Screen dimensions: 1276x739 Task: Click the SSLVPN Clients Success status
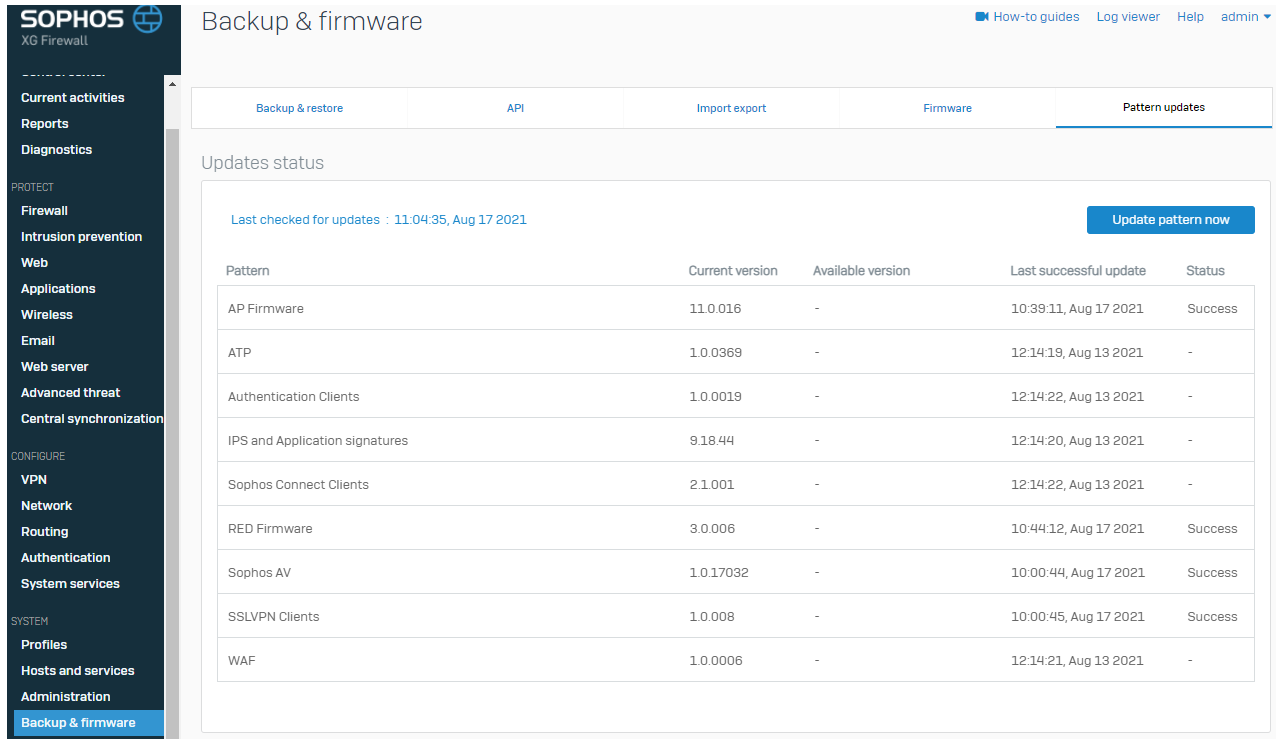pos(1212,617)
